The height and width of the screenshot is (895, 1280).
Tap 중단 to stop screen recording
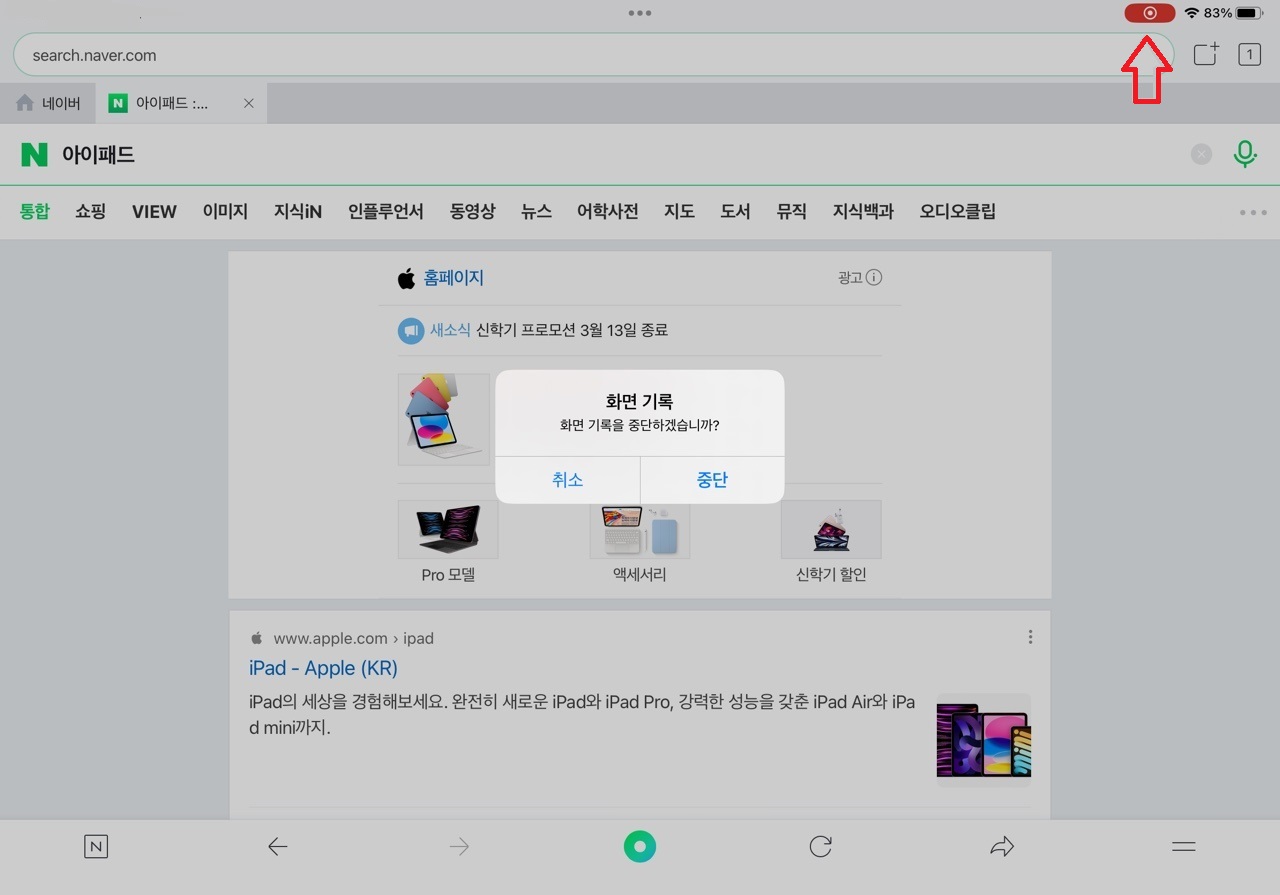(x=712, y=480)
